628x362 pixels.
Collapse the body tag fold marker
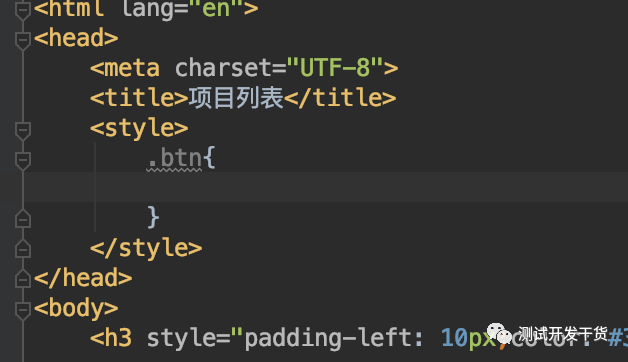[x=23, y=310]
